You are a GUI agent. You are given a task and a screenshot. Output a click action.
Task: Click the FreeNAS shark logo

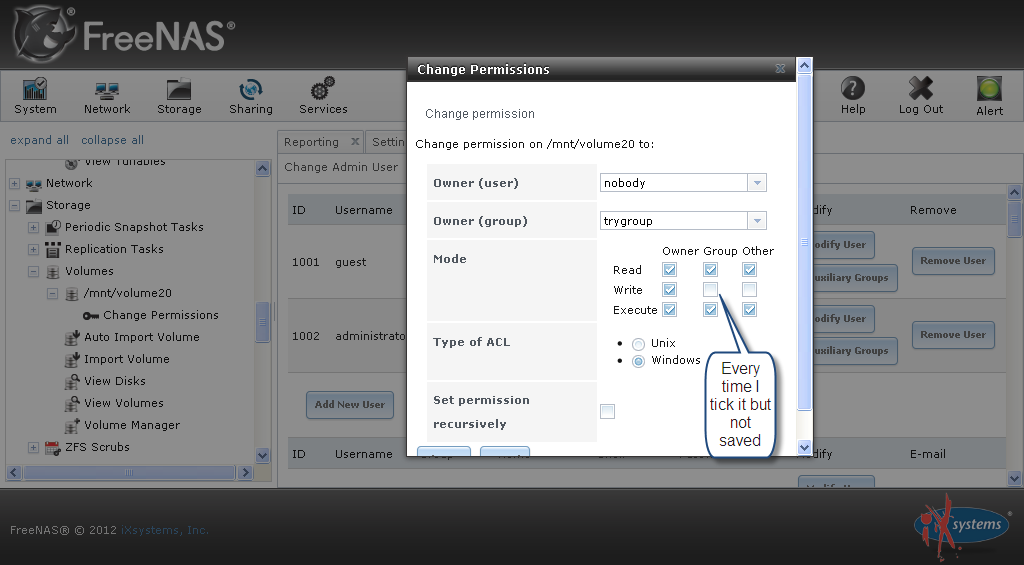coord(45,35)
